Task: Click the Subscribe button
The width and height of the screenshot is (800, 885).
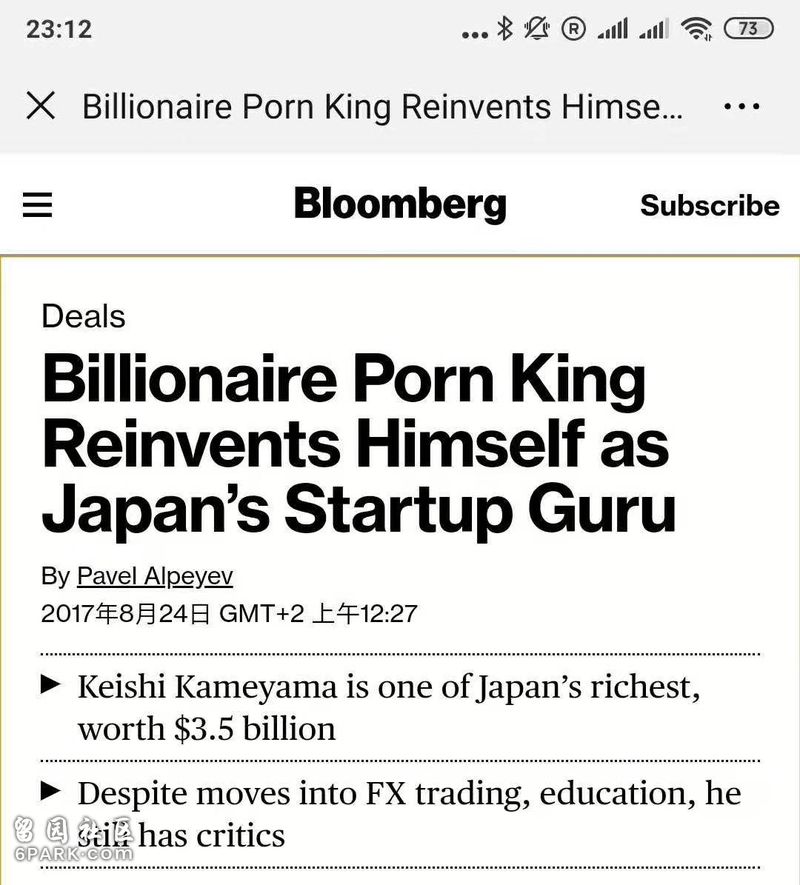Action: tap(710, 205)
